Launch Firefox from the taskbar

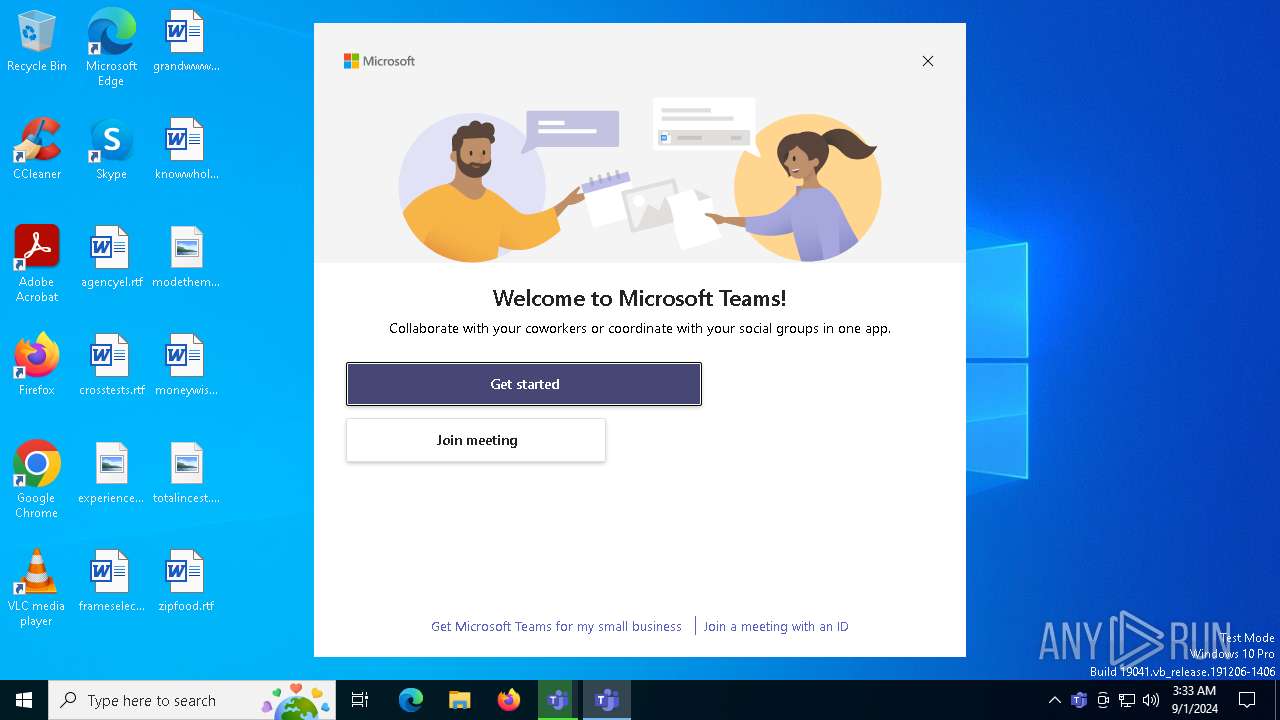509,700
